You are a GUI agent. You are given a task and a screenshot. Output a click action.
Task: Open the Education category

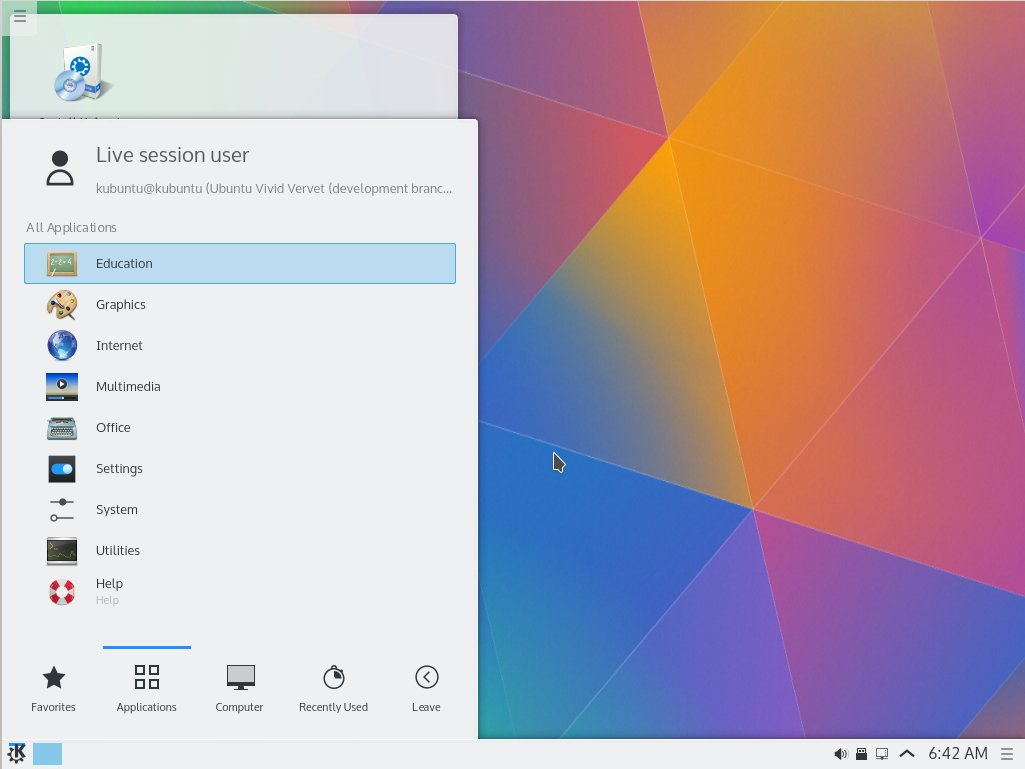tap(240, 264)
